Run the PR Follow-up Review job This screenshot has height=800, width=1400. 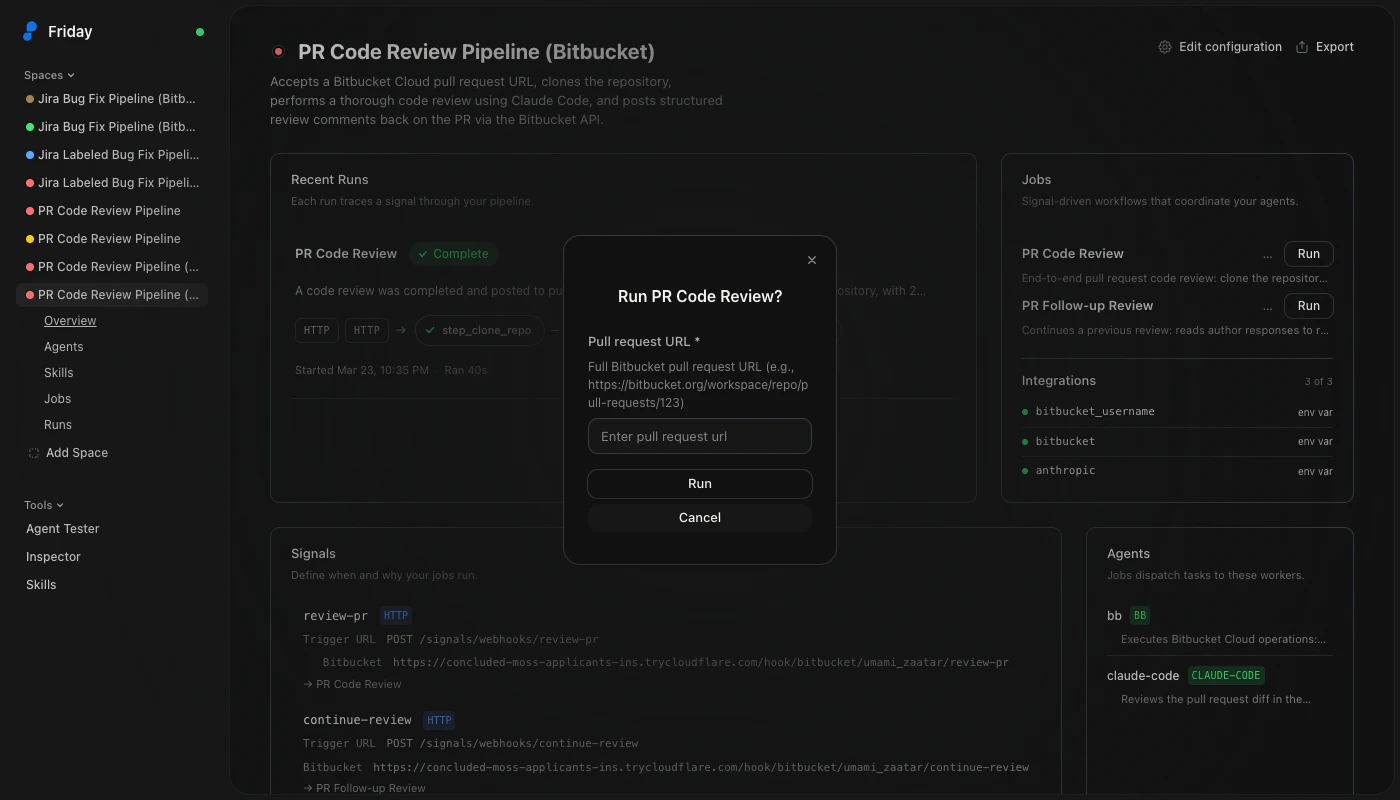1309,306
